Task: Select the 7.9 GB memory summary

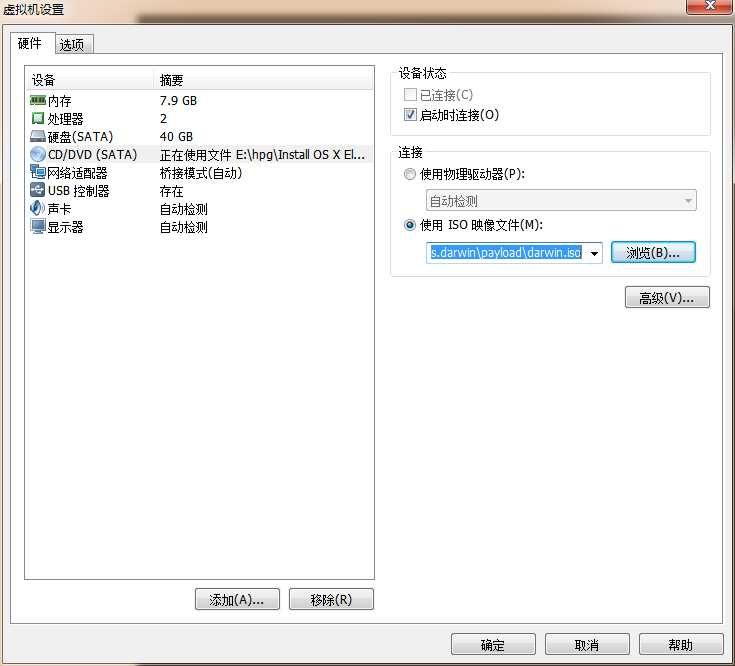Action: pos(178,100)
